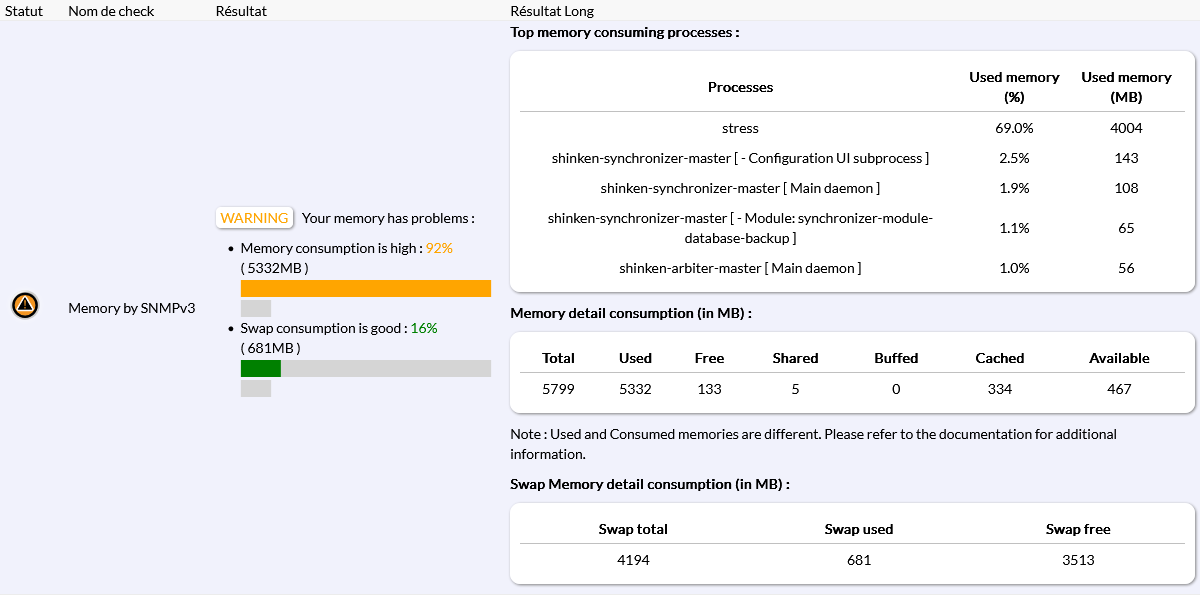Click the orange memory consumption bar
Viewport: 1200px width, 595px height.
tap(365, 288)
